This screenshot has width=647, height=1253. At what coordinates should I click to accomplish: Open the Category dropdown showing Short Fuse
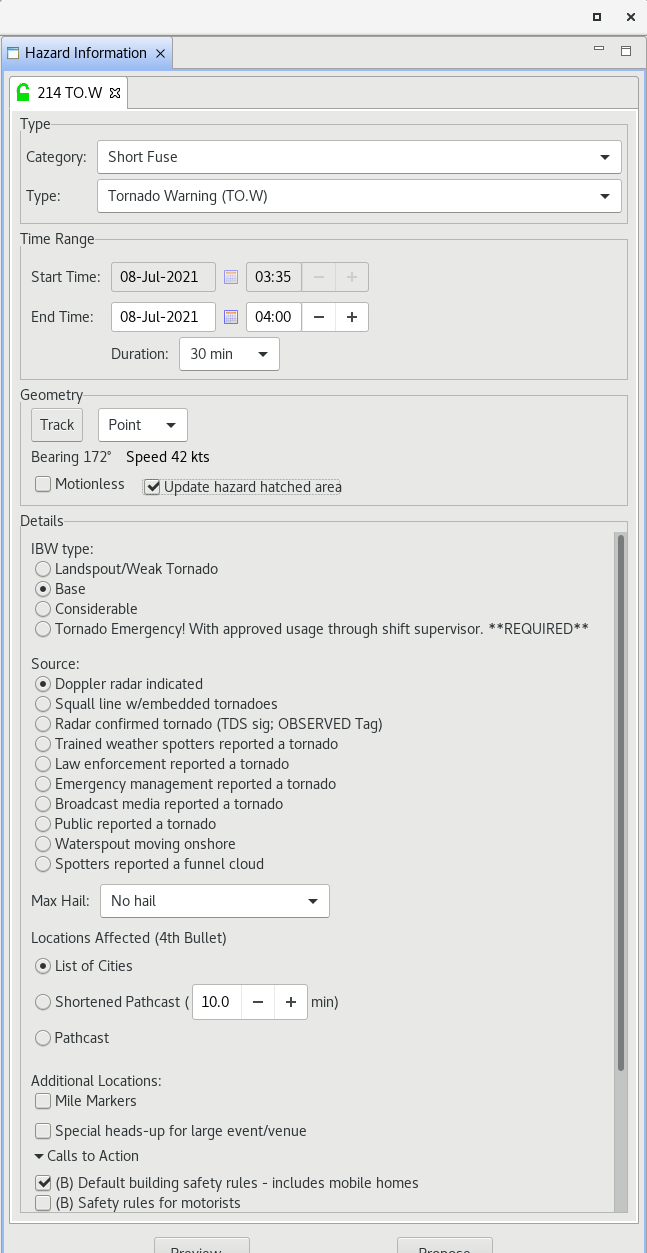[359, 157]
